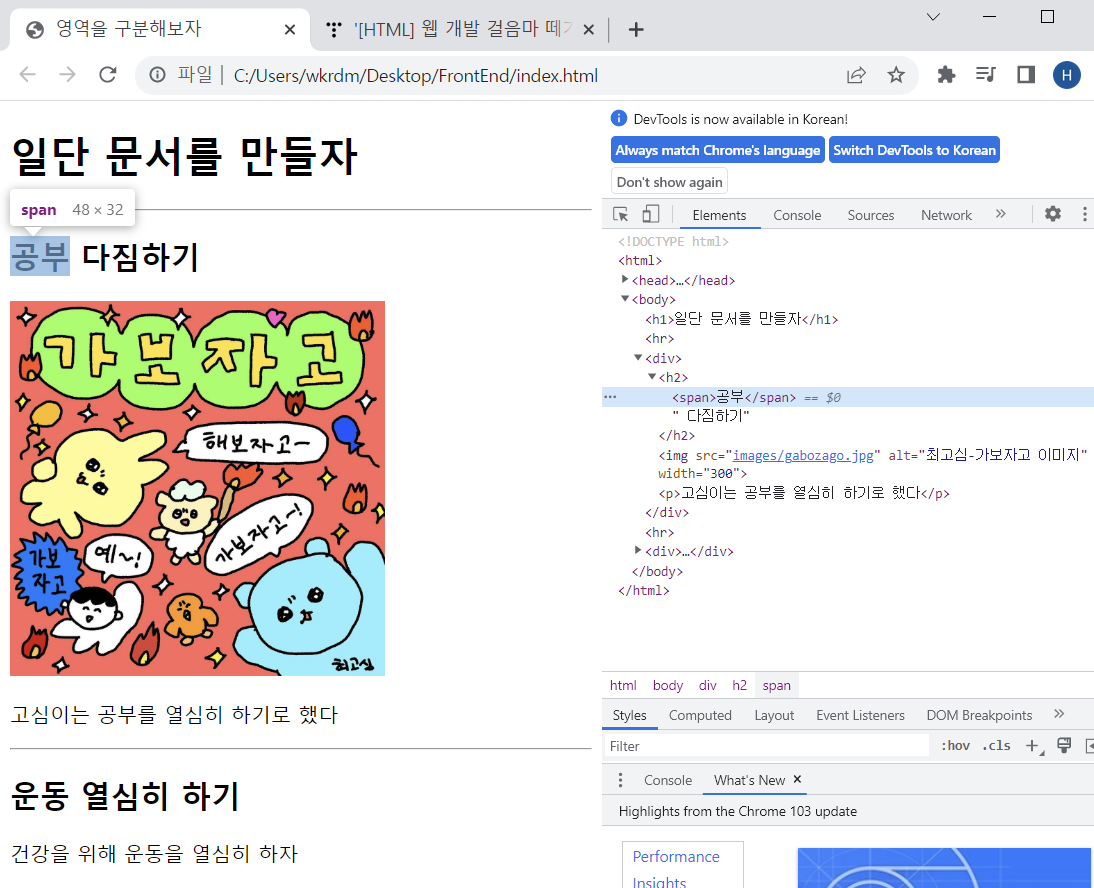Select the p 고심이는 공부를 node

tap(804, 492)
